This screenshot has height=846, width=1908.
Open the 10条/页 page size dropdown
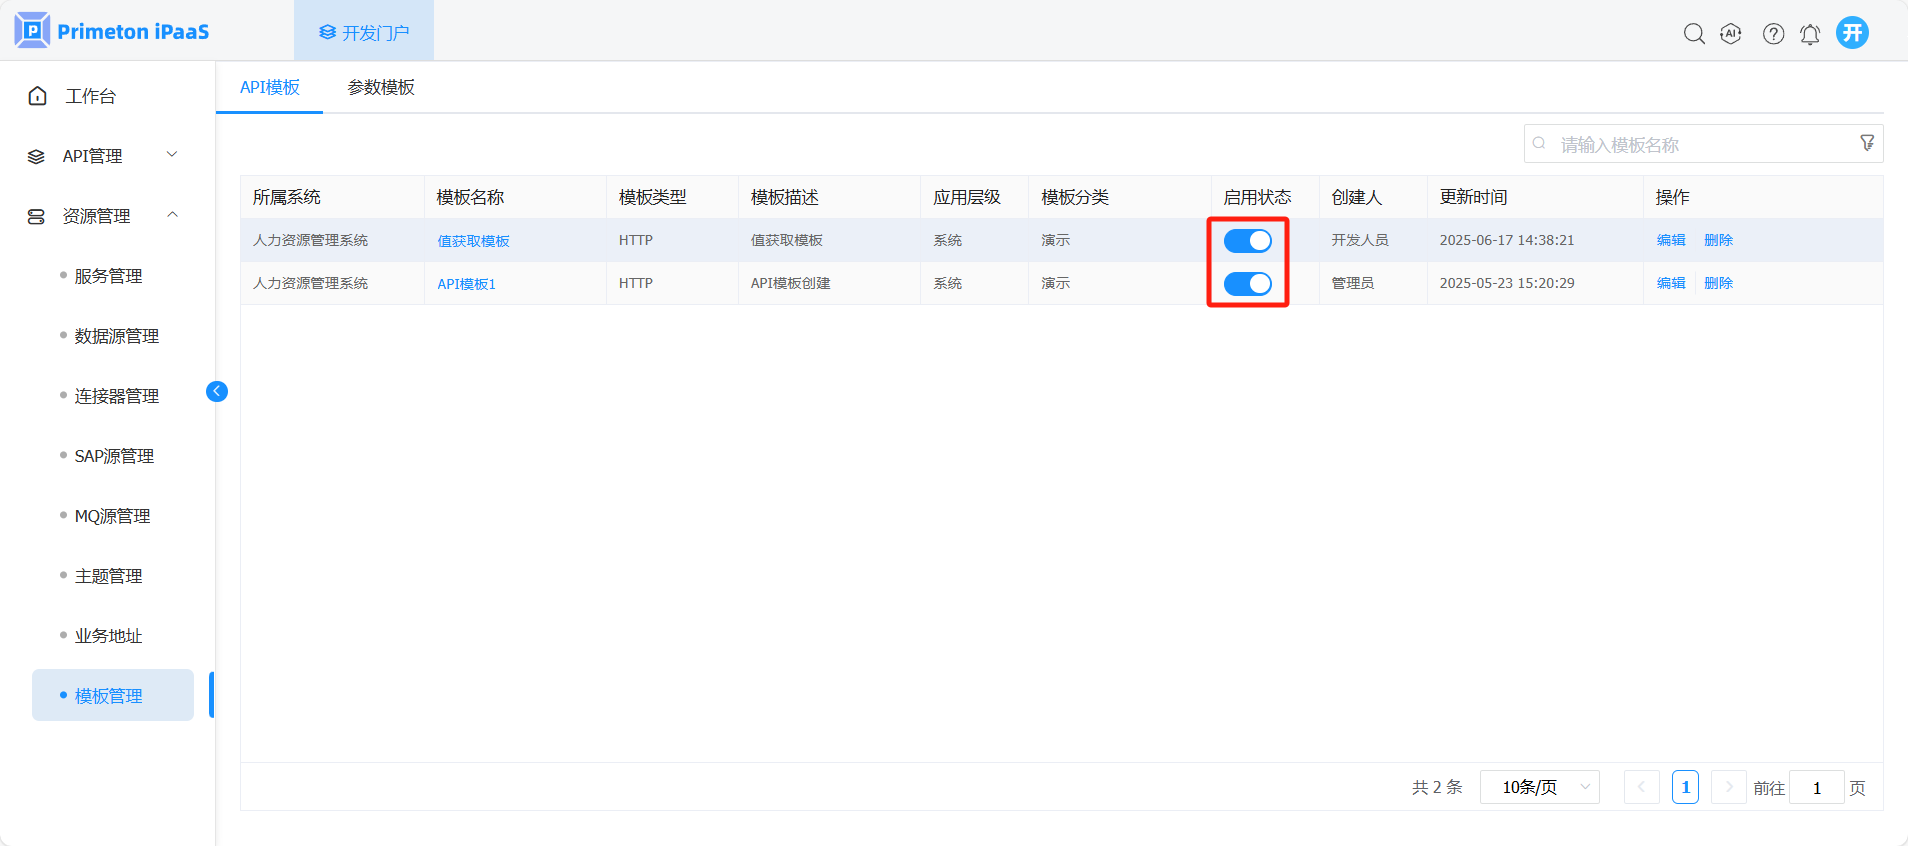(1539, 787)
